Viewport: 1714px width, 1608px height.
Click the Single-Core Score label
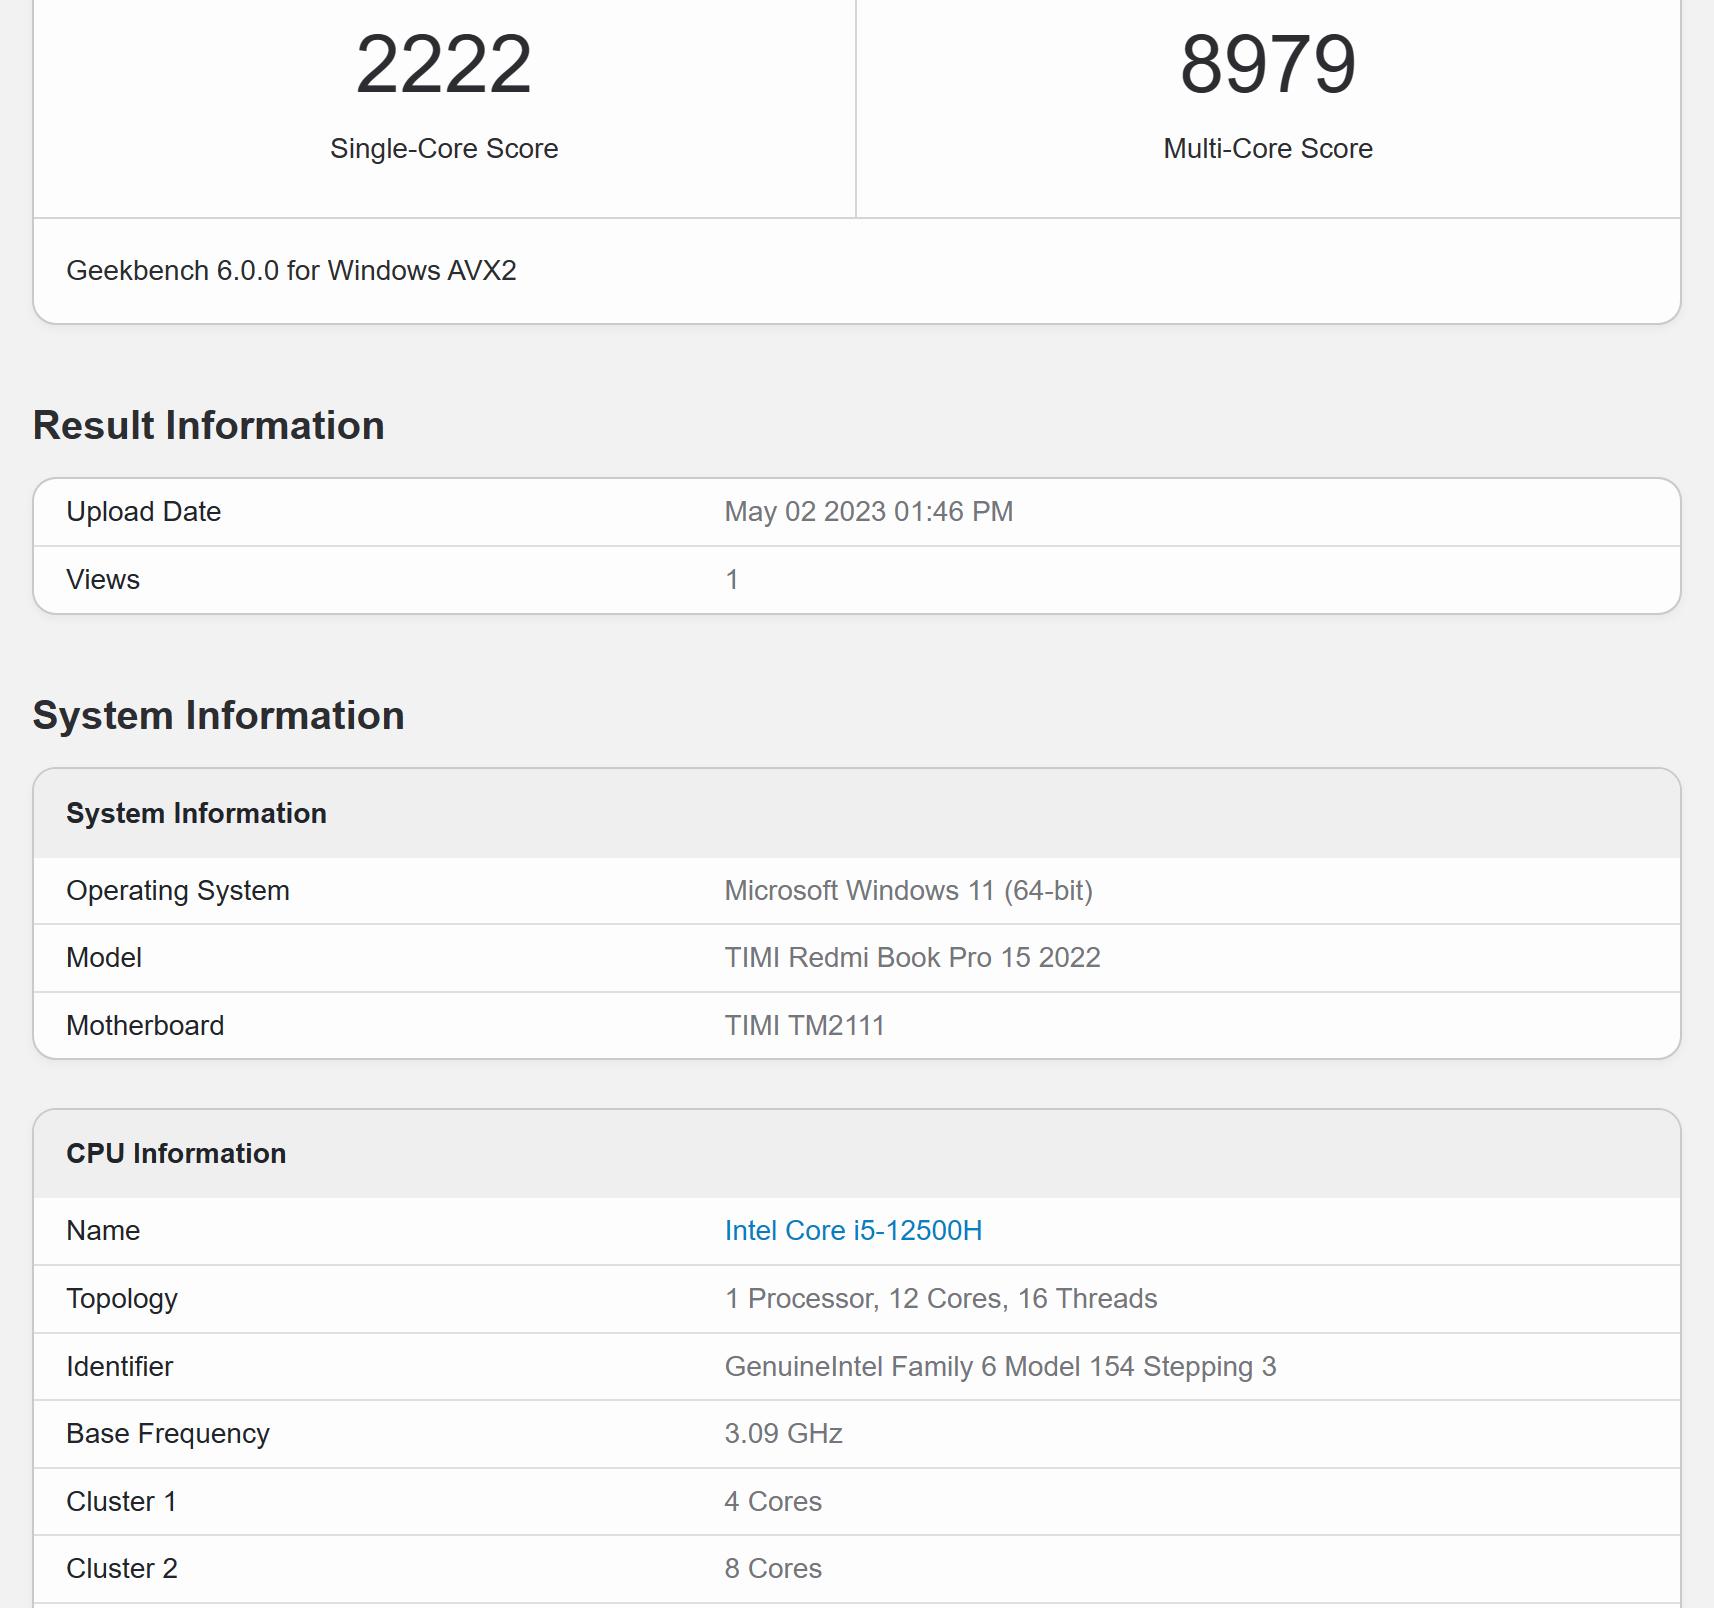(x=445, y=148)
